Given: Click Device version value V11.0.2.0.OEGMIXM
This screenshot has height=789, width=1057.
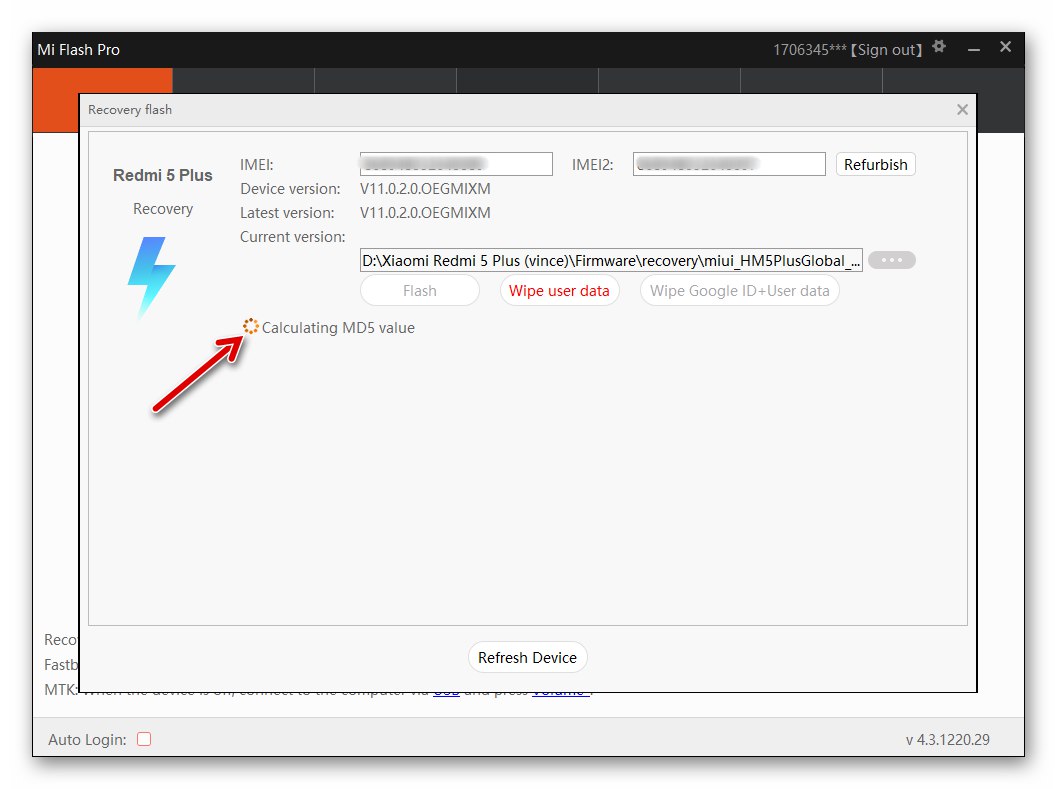Looking at the screenshot, I should pyautogui.click(x=425, y=189).
